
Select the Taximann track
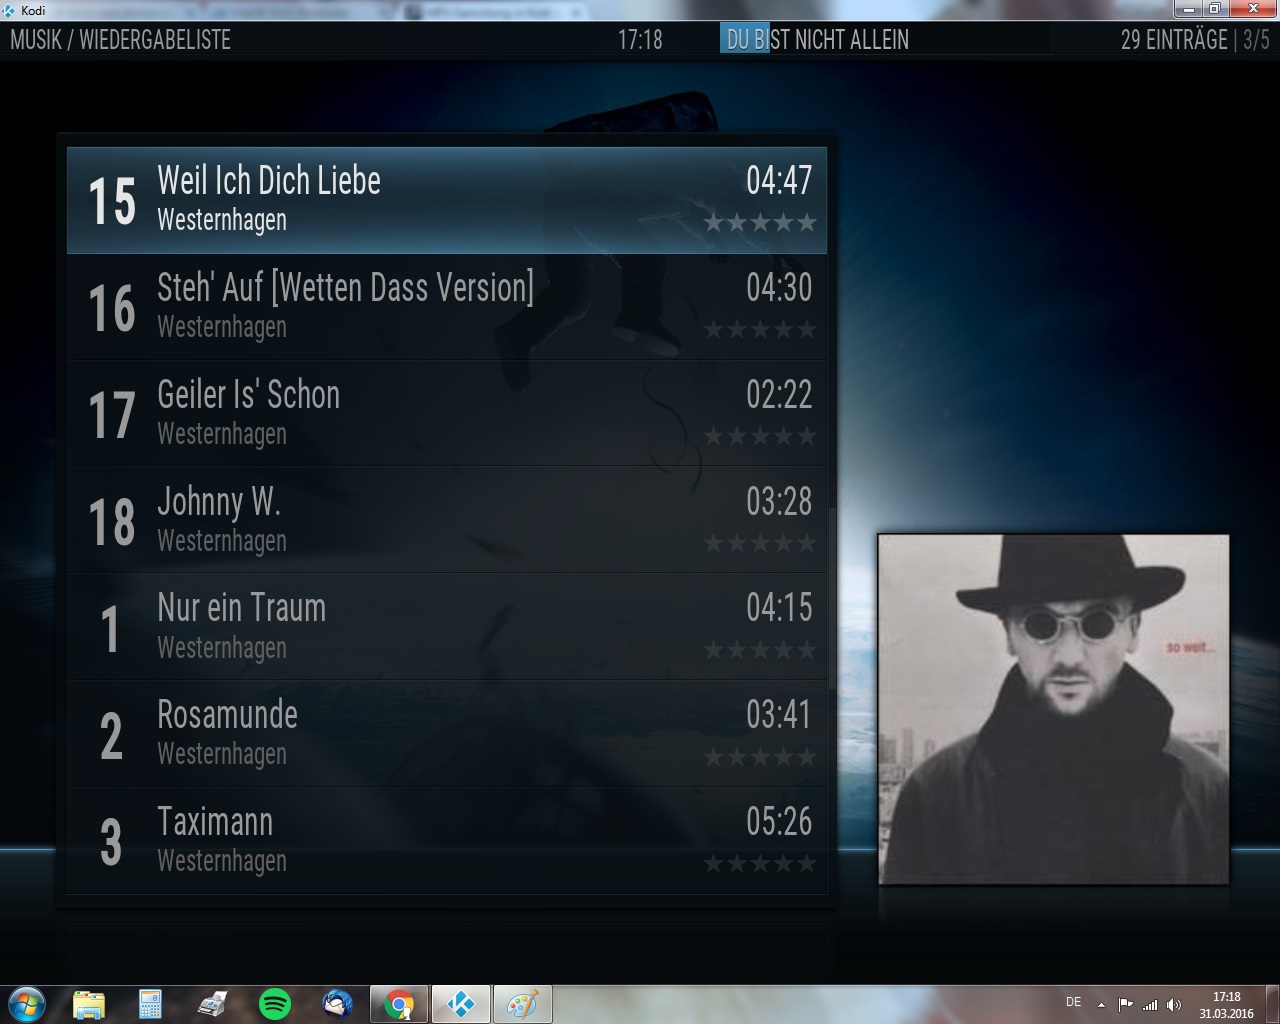pyautogui.click(x=446, y=840)
